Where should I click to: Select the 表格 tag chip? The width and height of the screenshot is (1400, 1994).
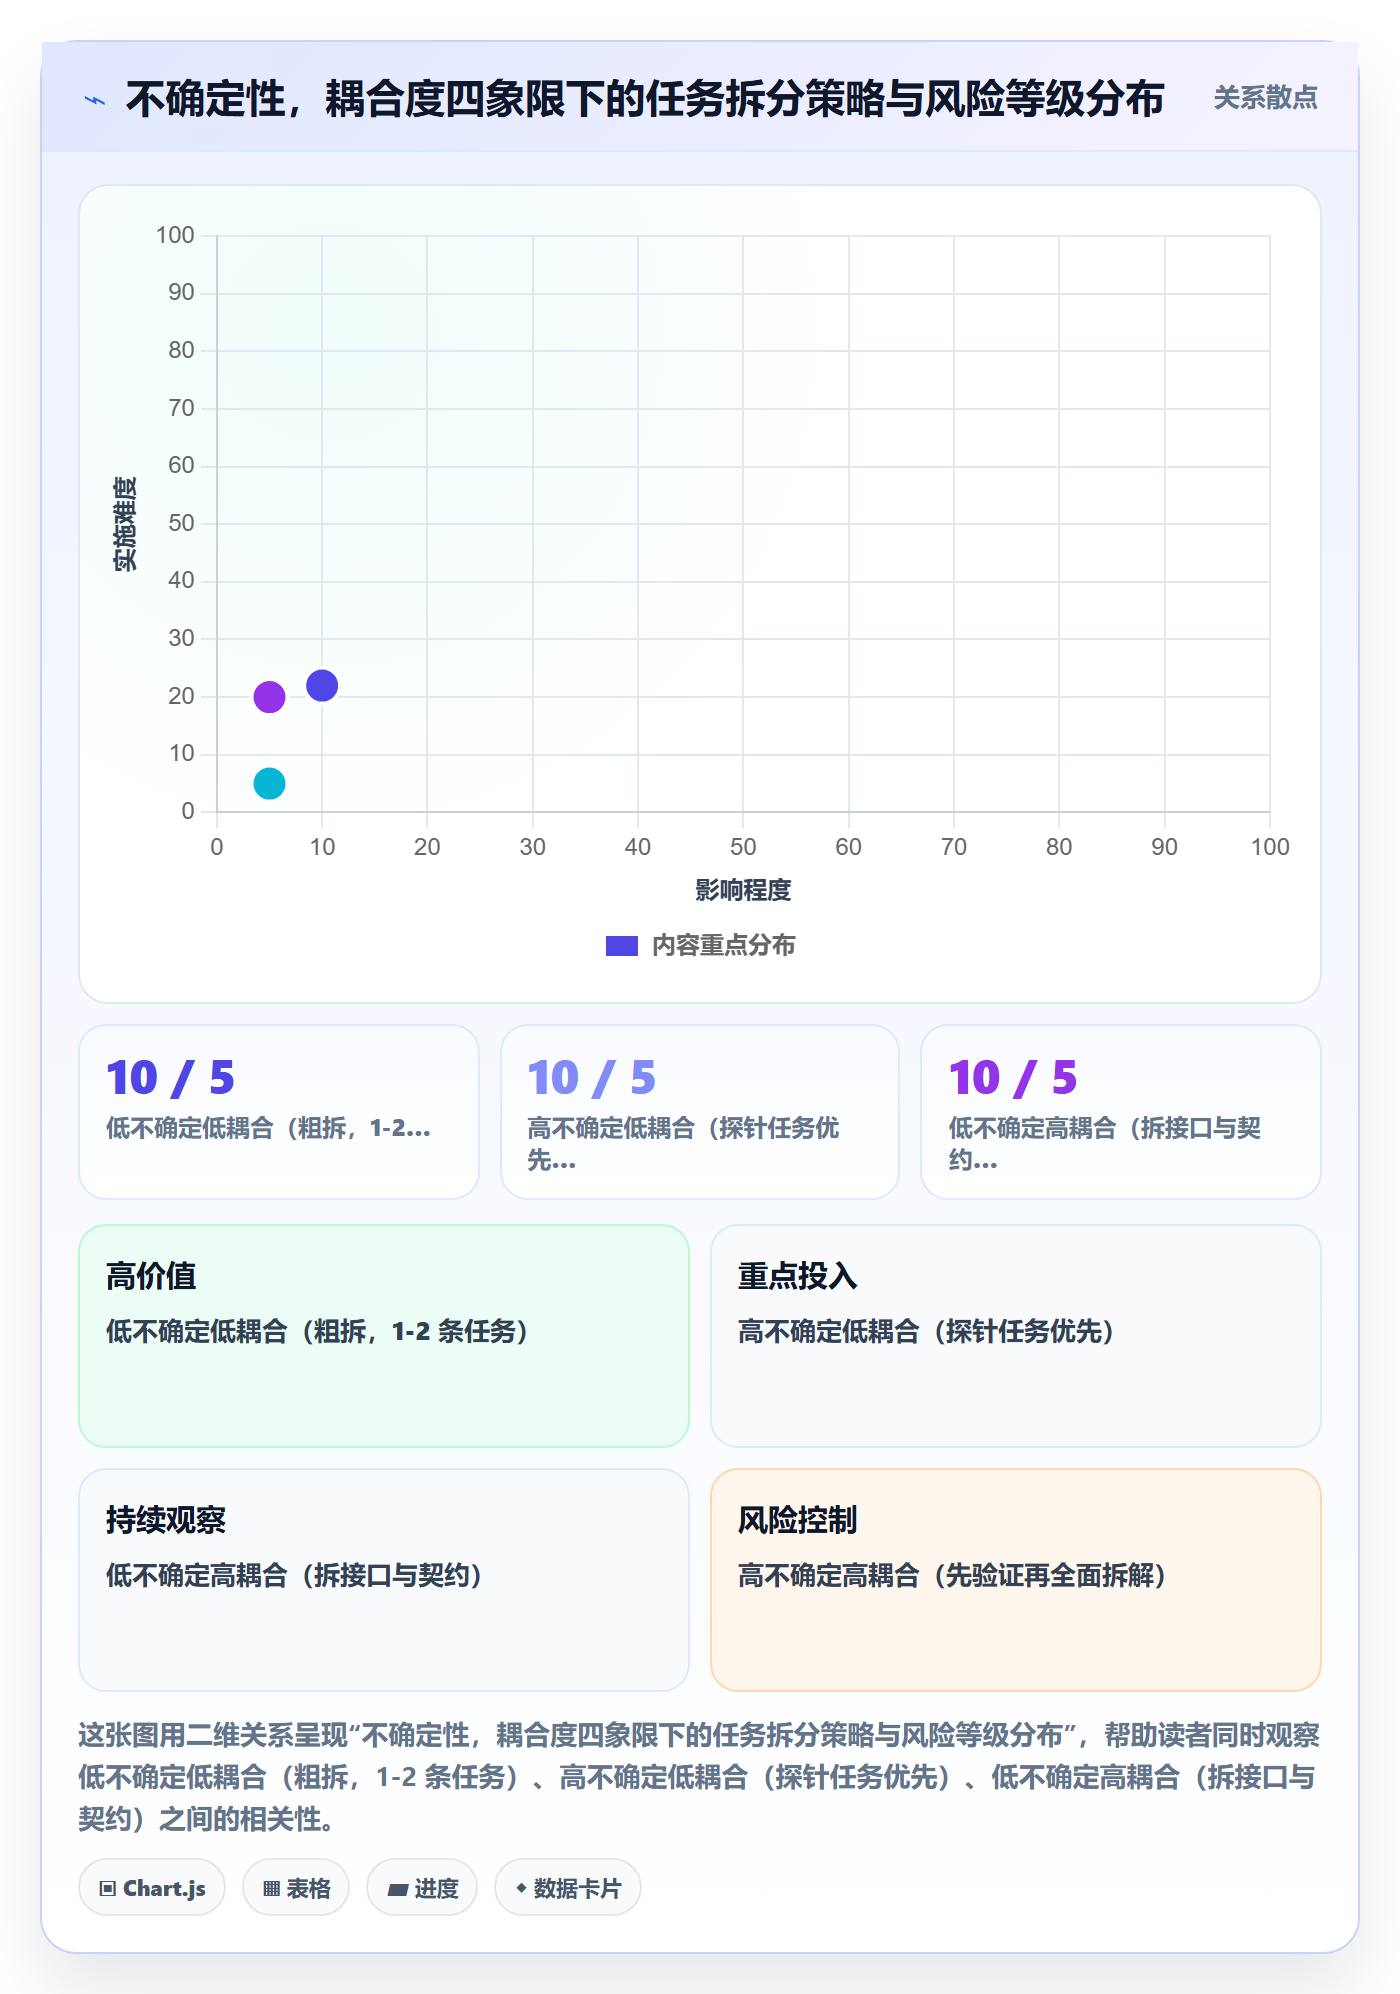tap(296, 1888)
